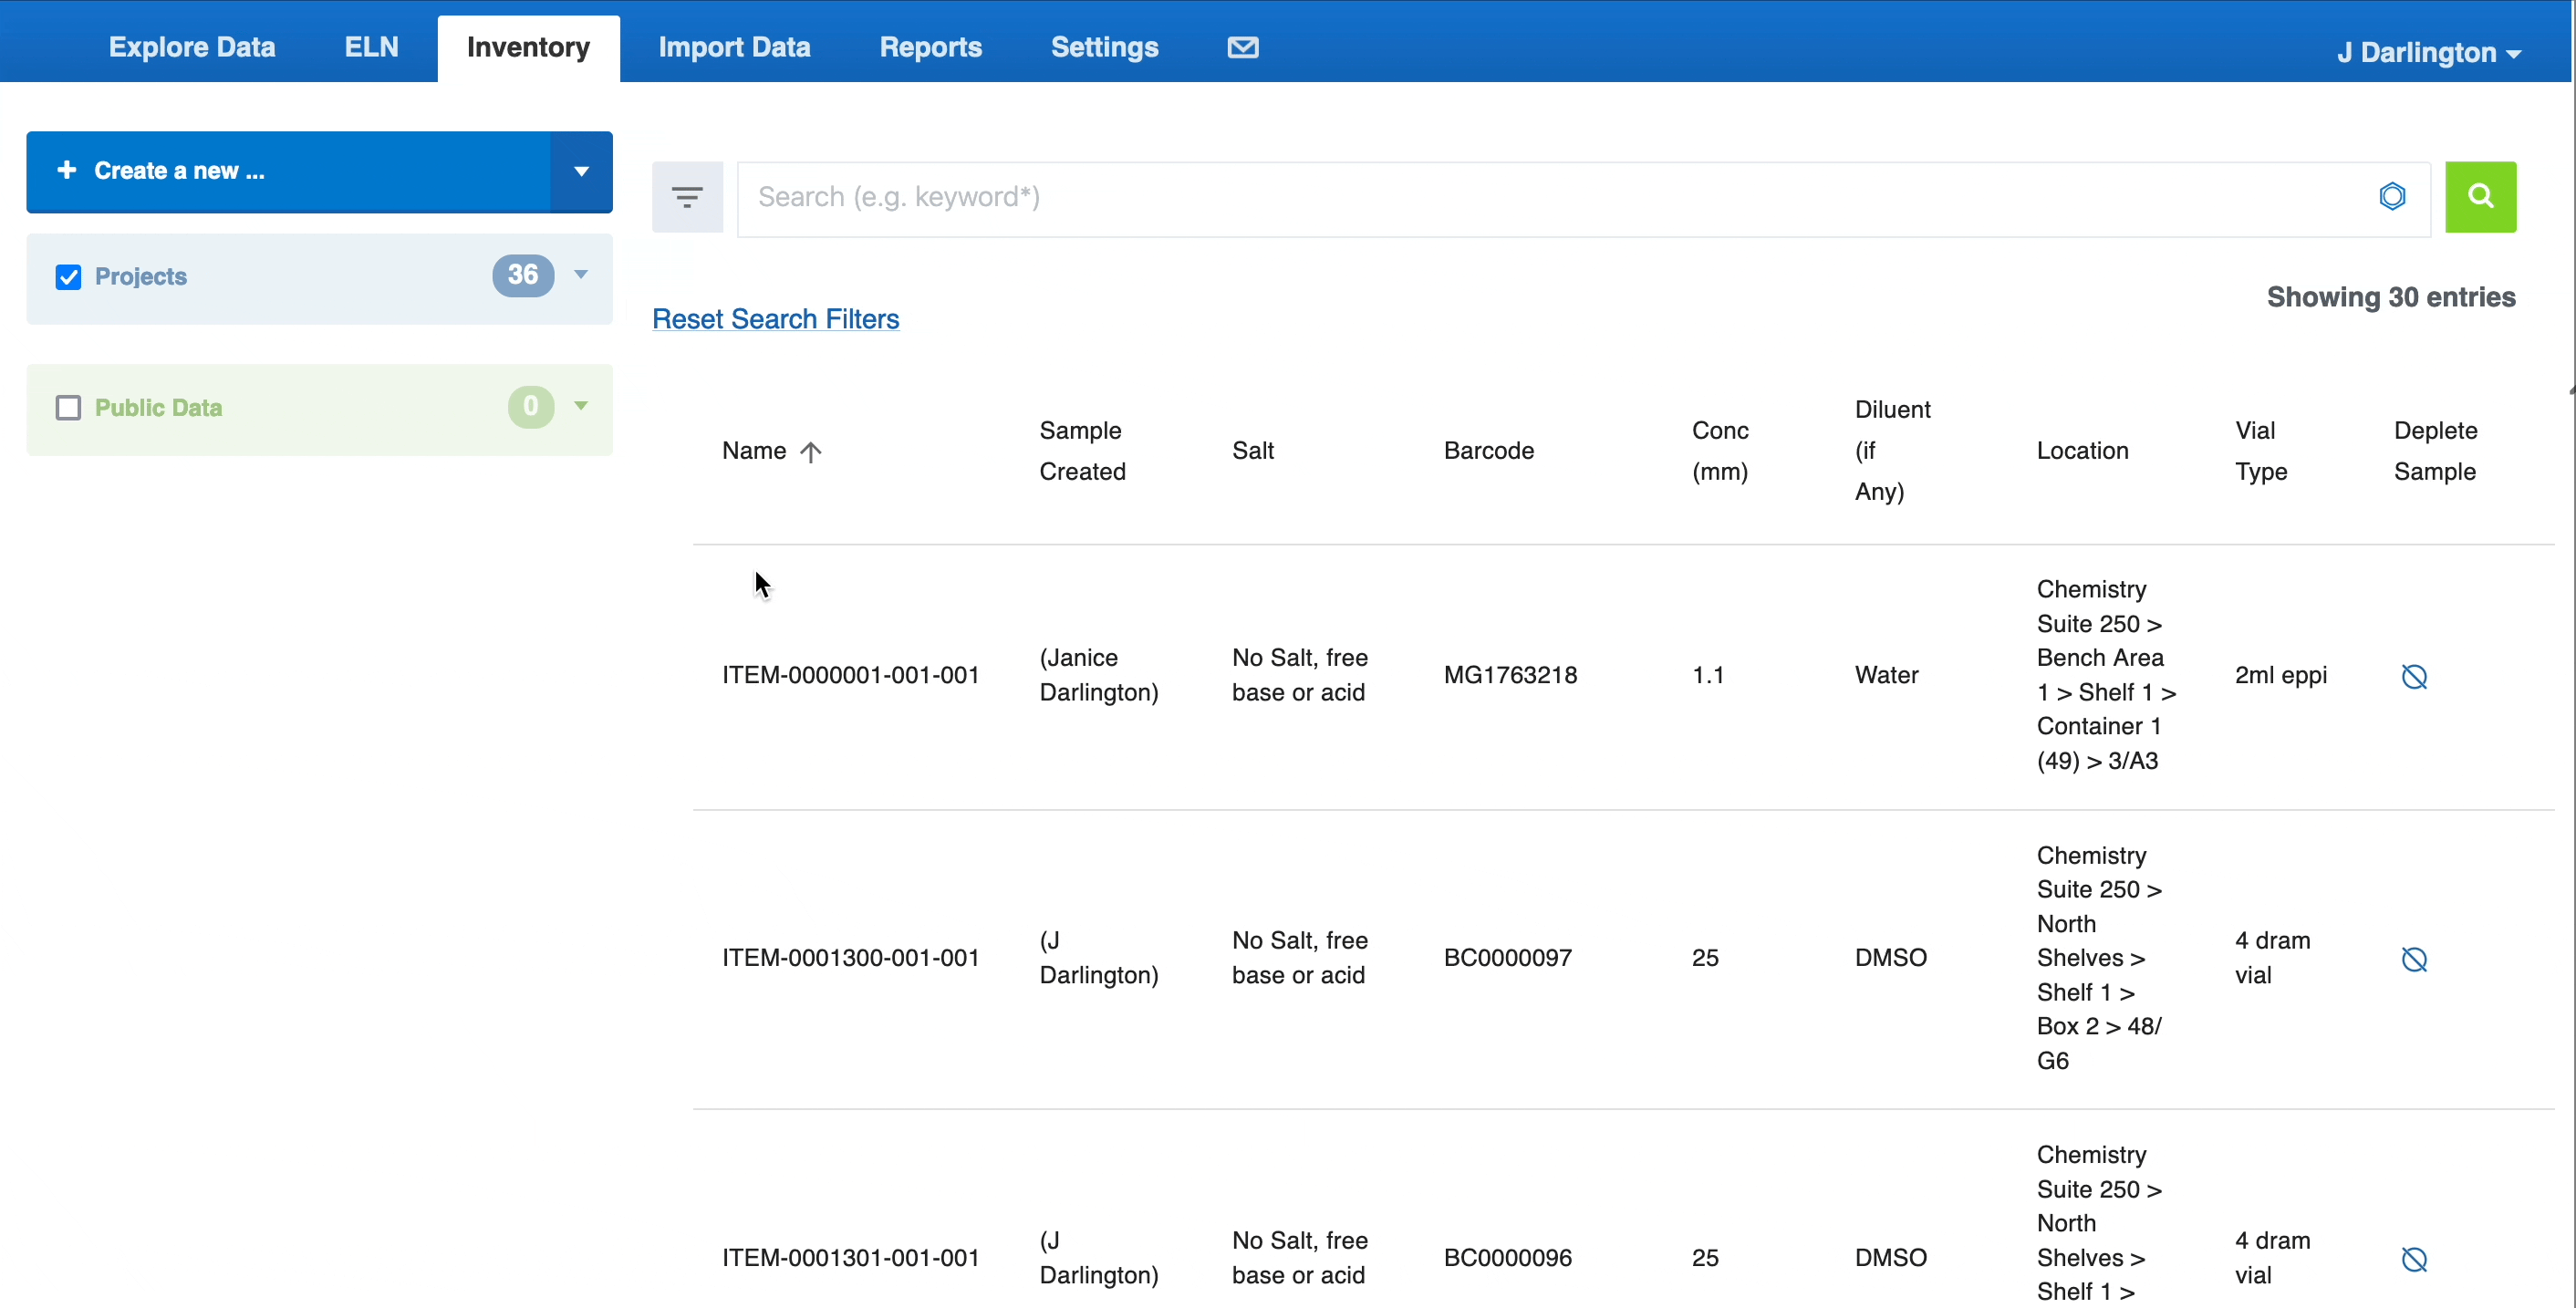This screenshot has height=1308, width=2576.
Task: Sort by the Vial Type column header
Action: pyautogui.click(x=2260, y=451)
